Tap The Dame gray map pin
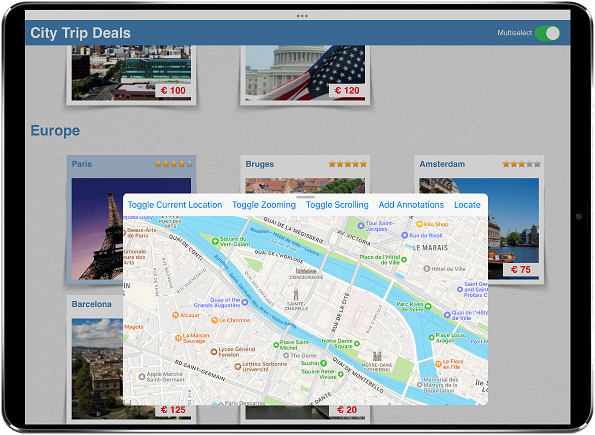595x435 pixels. point(286,356)
